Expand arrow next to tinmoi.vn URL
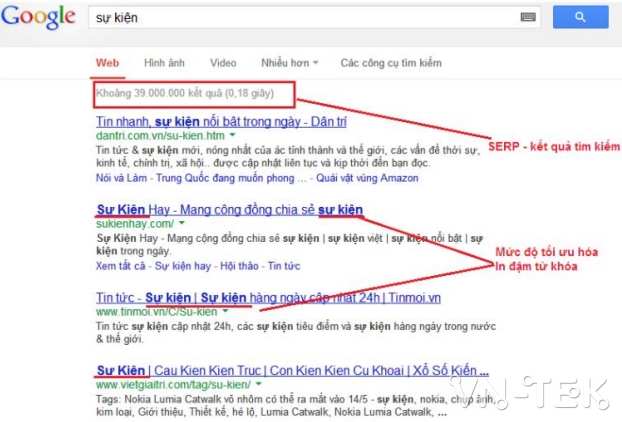622x422 pixels. pos(225,311)
